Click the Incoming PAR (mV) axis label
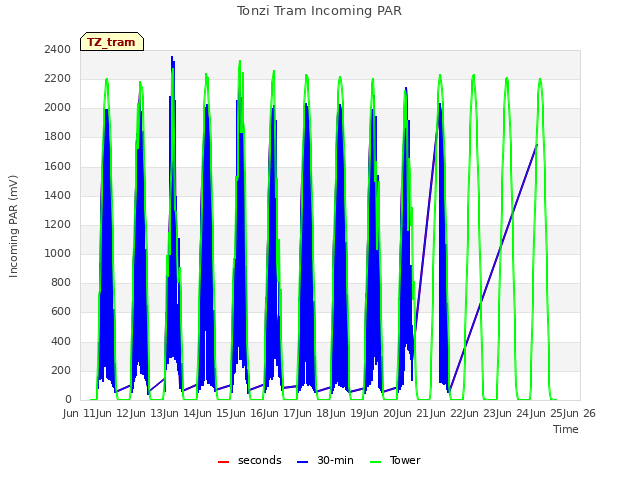Image resolution: width=640 pixels, height=480 pixels. [13, 227]
